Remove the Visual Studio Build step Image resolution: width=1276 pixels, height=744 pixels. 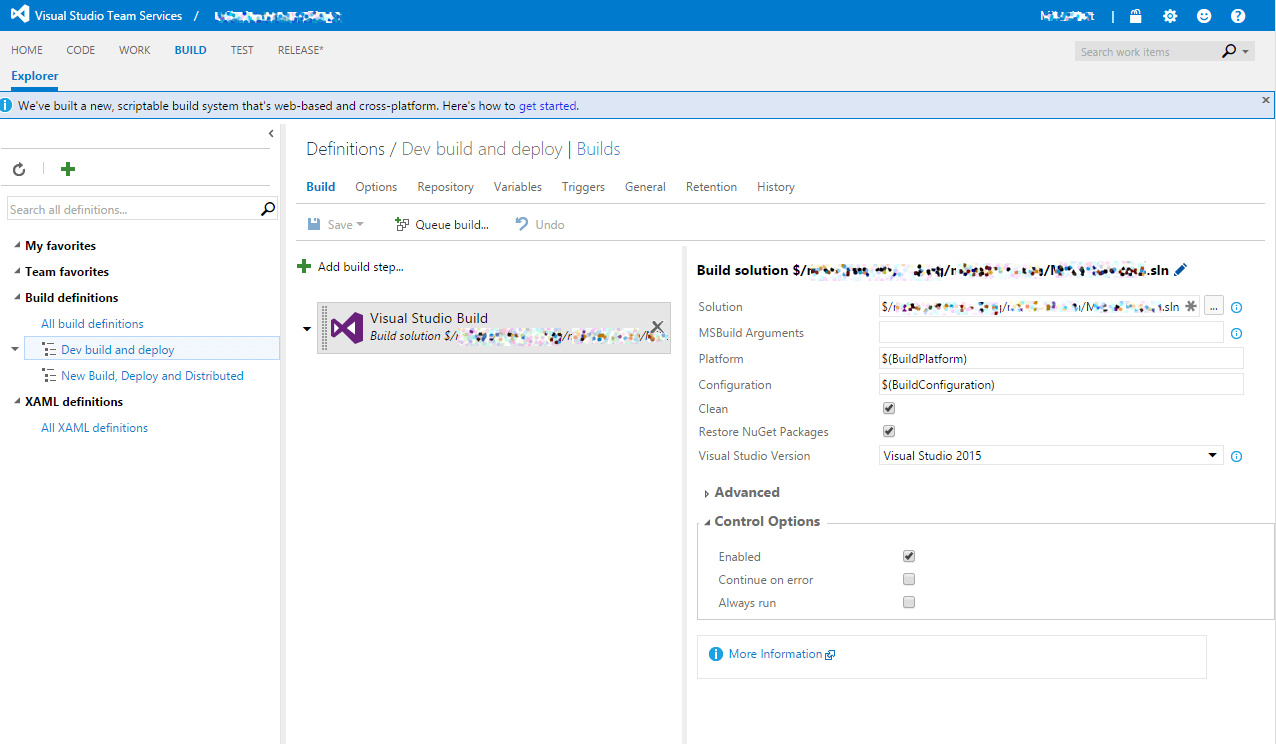(657, 327)
